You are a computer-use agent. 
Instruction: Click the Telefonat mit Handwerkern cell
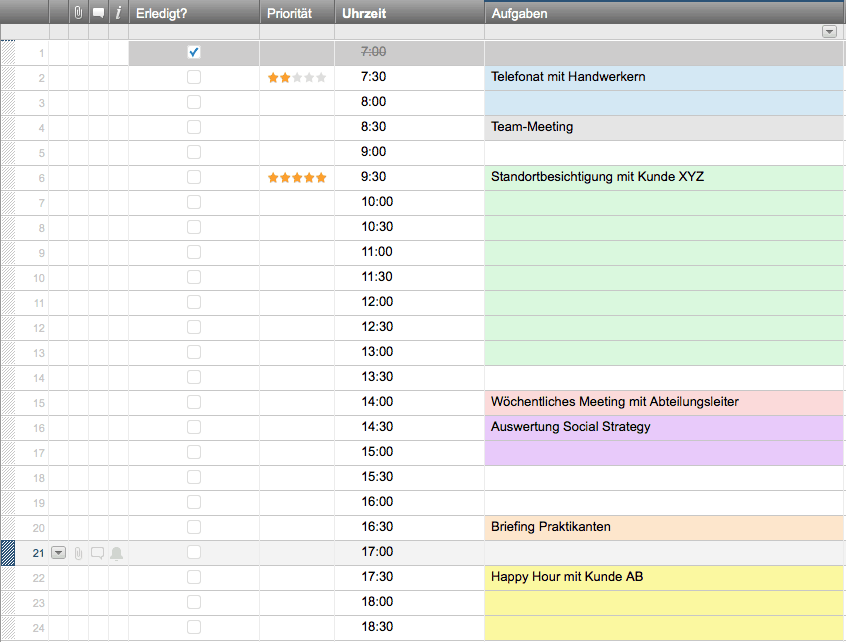coord(664,78)
